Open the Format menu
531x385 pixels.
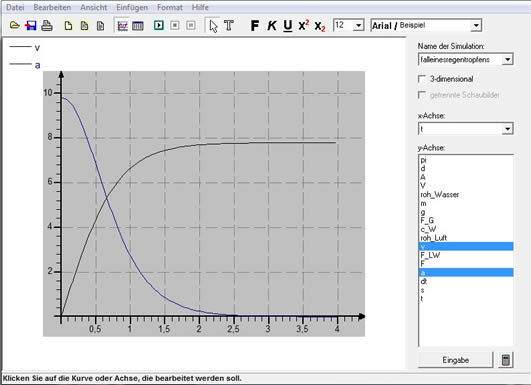point(170,7)
